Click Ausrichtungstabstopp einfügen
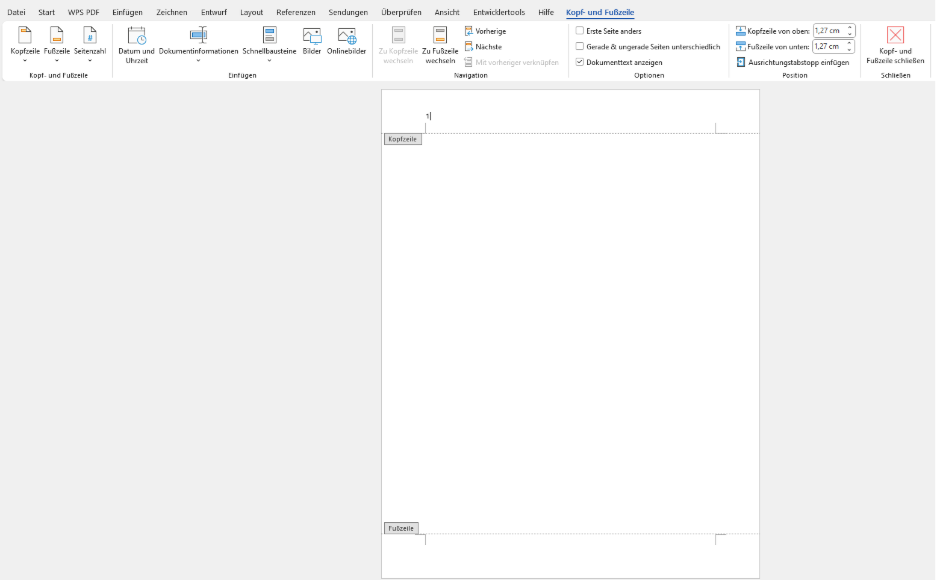Image resolution: width=936 pixels, height=580 pixels. point(793,62)
